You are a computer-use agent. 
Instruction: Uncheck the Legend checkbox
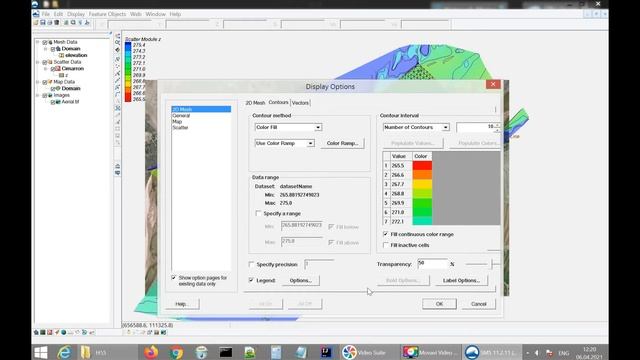coord(251,280)
